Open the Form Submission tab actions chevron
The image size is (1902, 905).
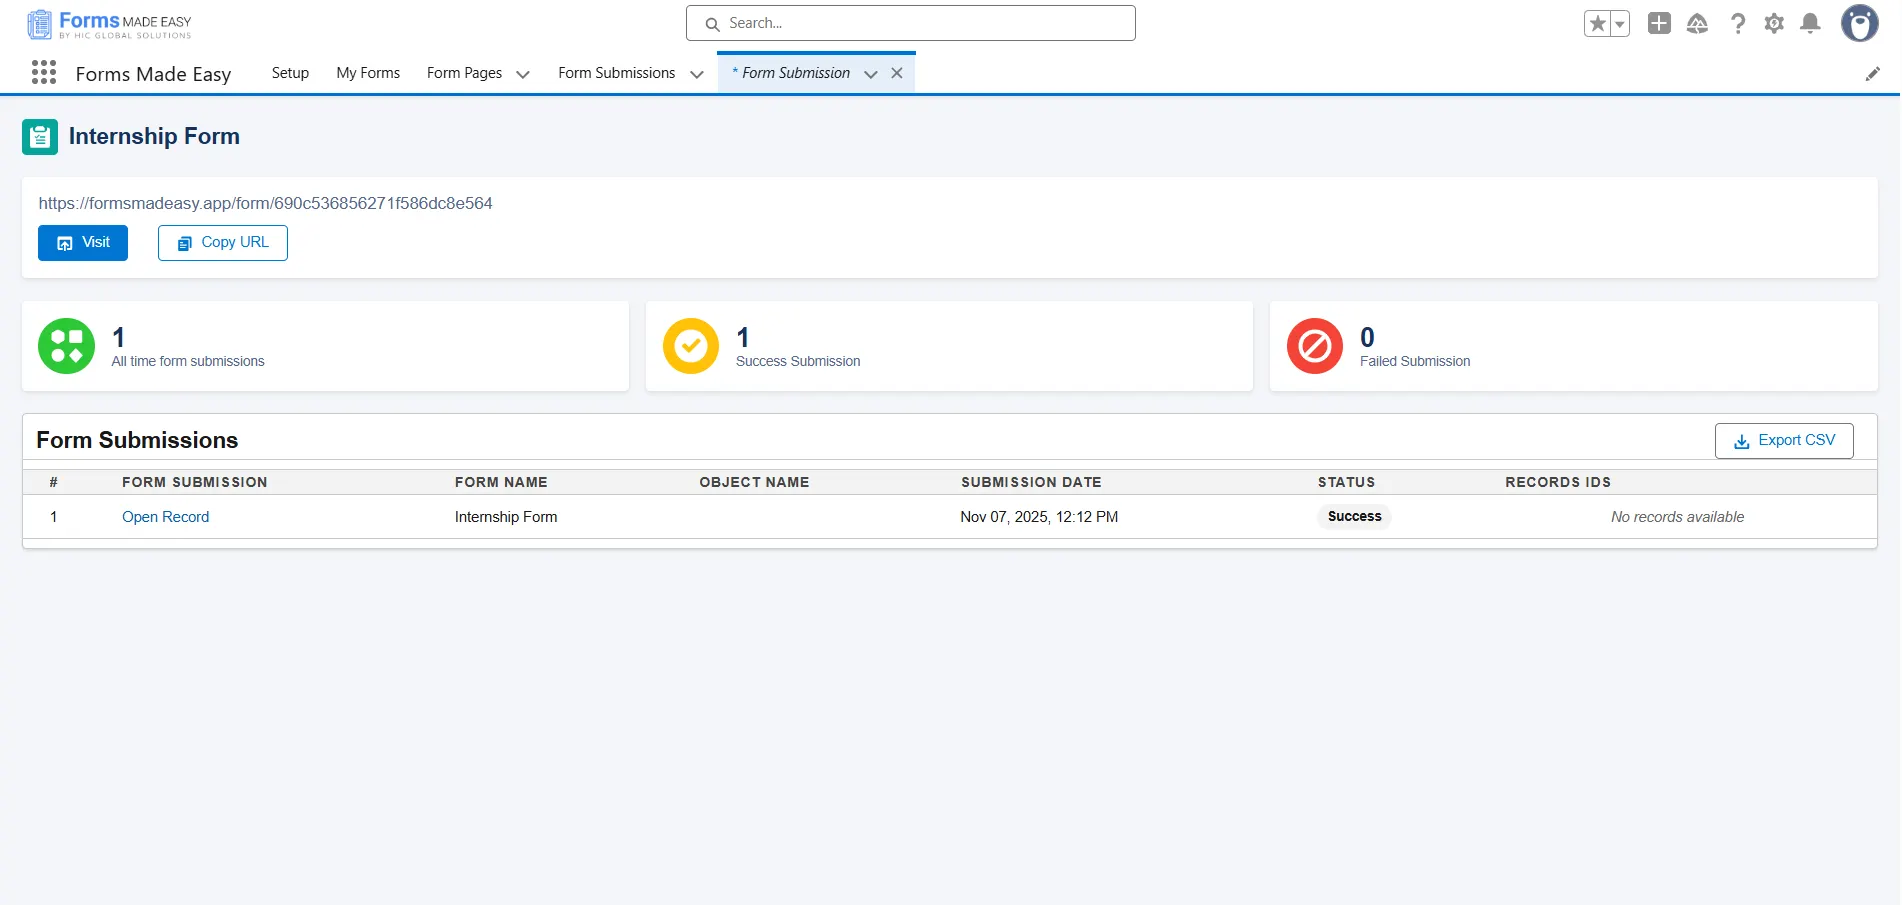pos(870,74)
